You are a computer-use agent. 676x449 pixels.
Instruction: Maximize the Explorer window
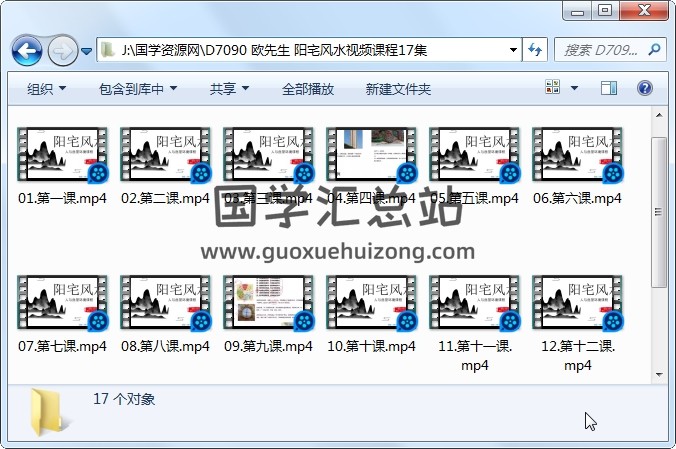[x=605, y=11]
